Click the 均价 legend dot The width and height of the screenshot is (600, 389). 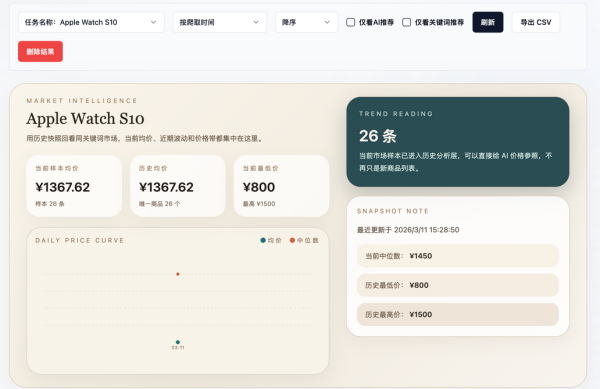(x=263, y=240)
